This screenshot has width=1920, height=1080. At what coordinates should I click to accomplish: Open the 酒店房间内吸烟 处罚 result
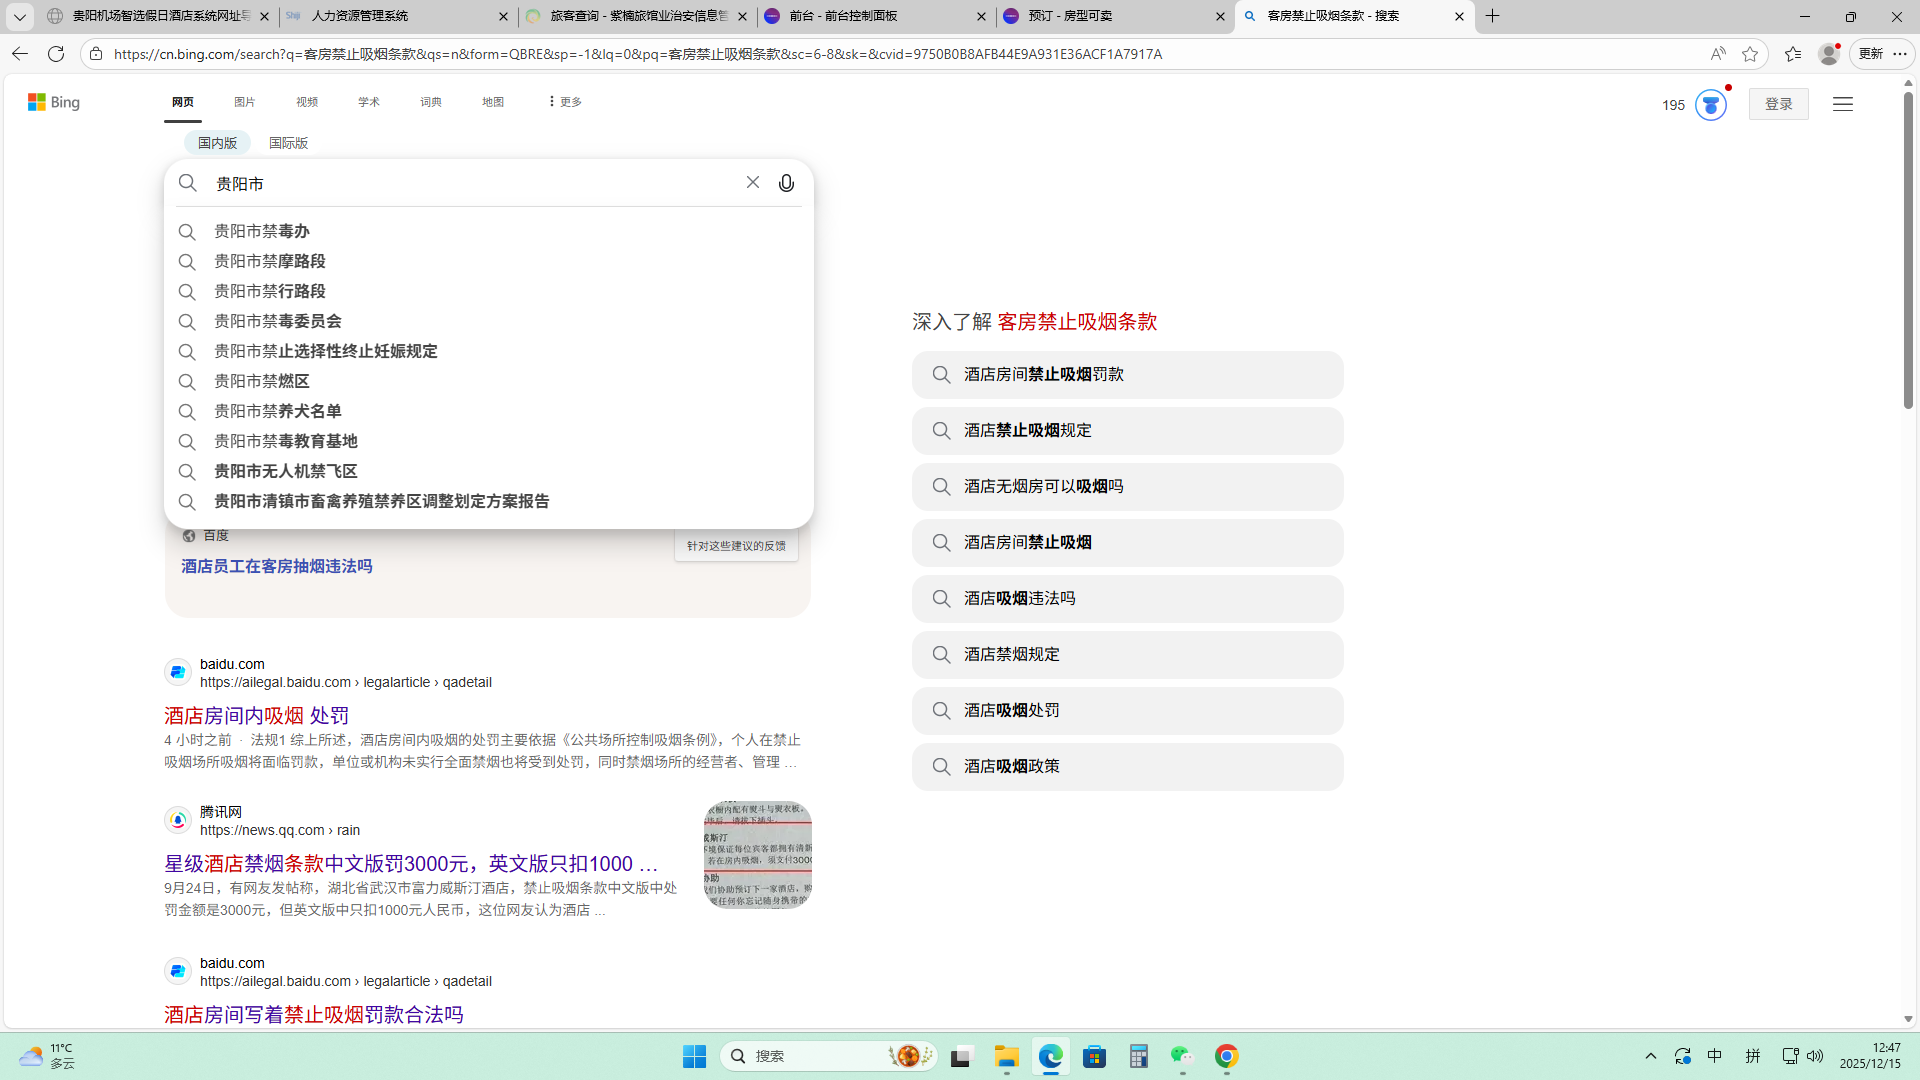coord(256,715)
